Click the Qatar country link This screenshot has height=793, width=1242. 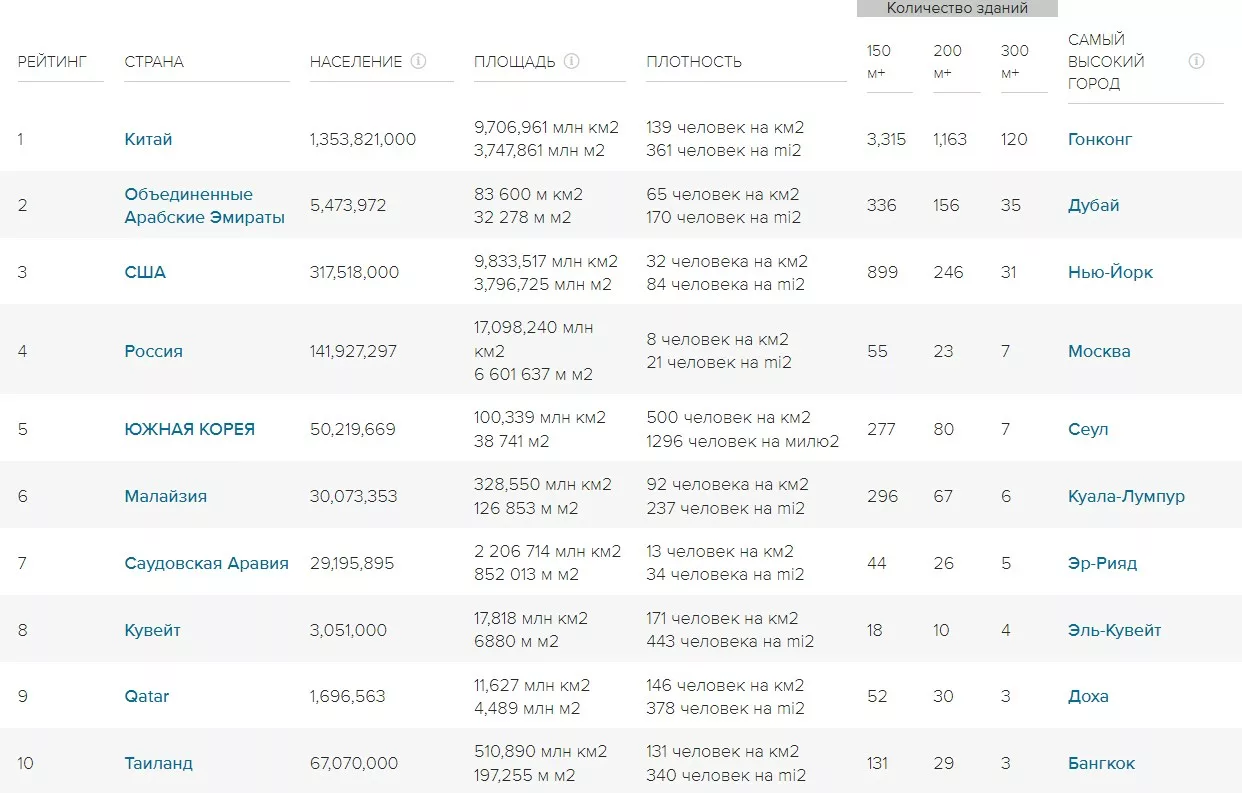(x=147, y=696)
